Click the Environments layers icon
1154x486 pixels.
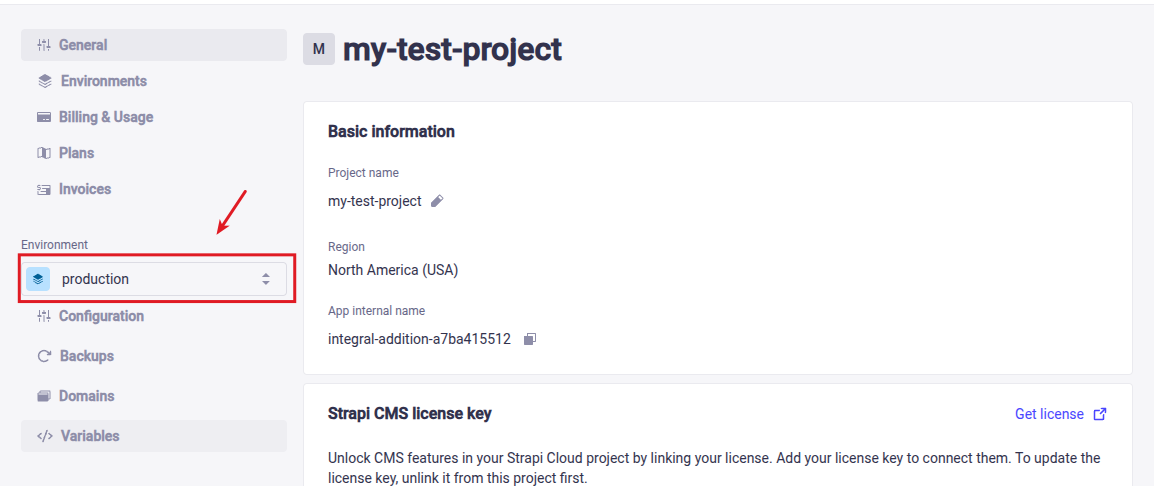[x=44, y=81]
